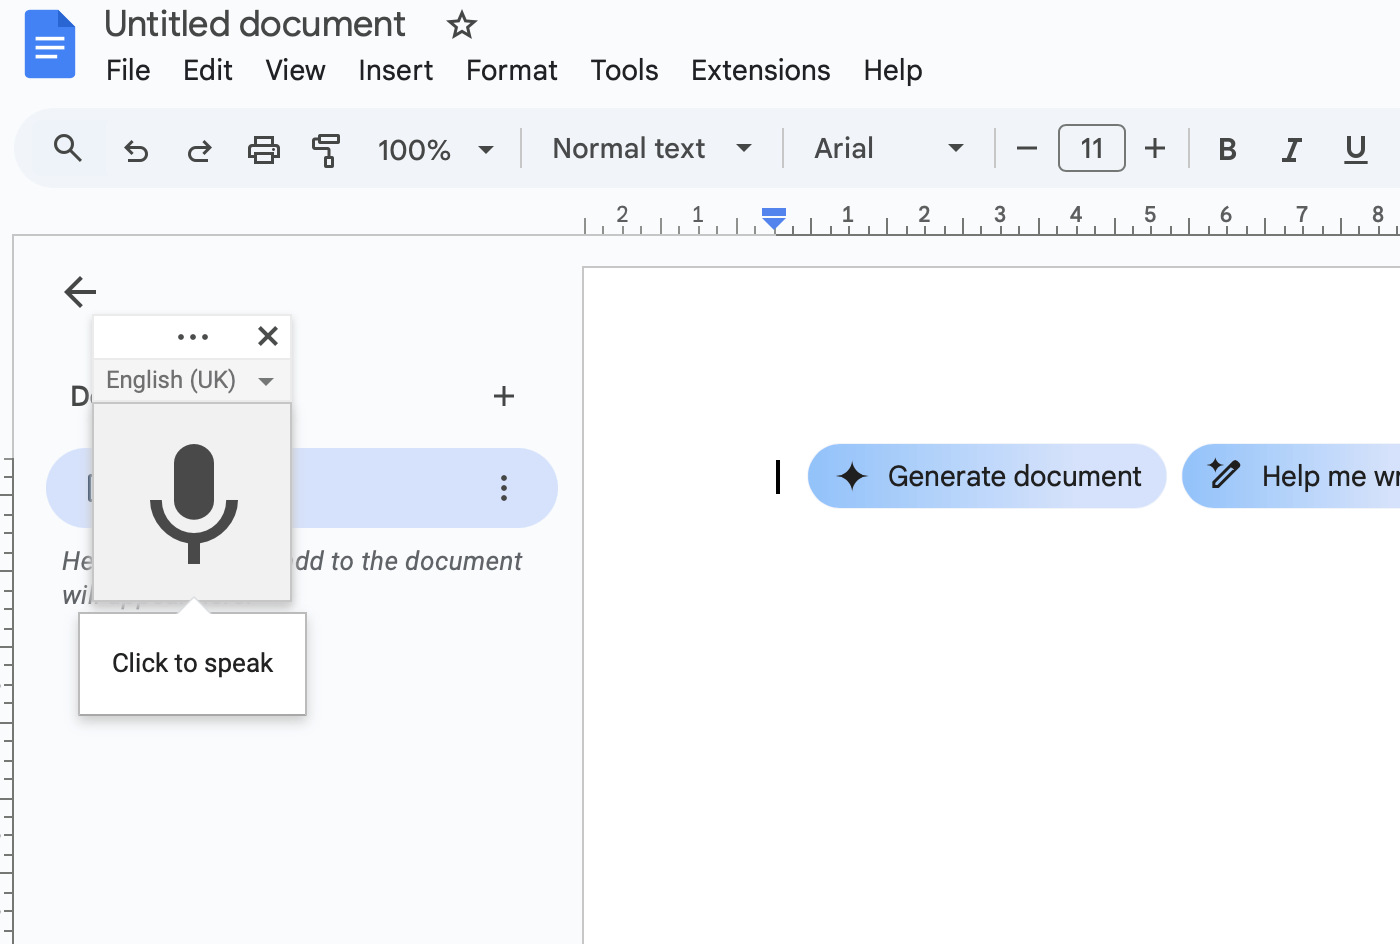The width and height of the screenshot is (1400, 944).
Task: Select the paint format tool
Action: [327, 148]
